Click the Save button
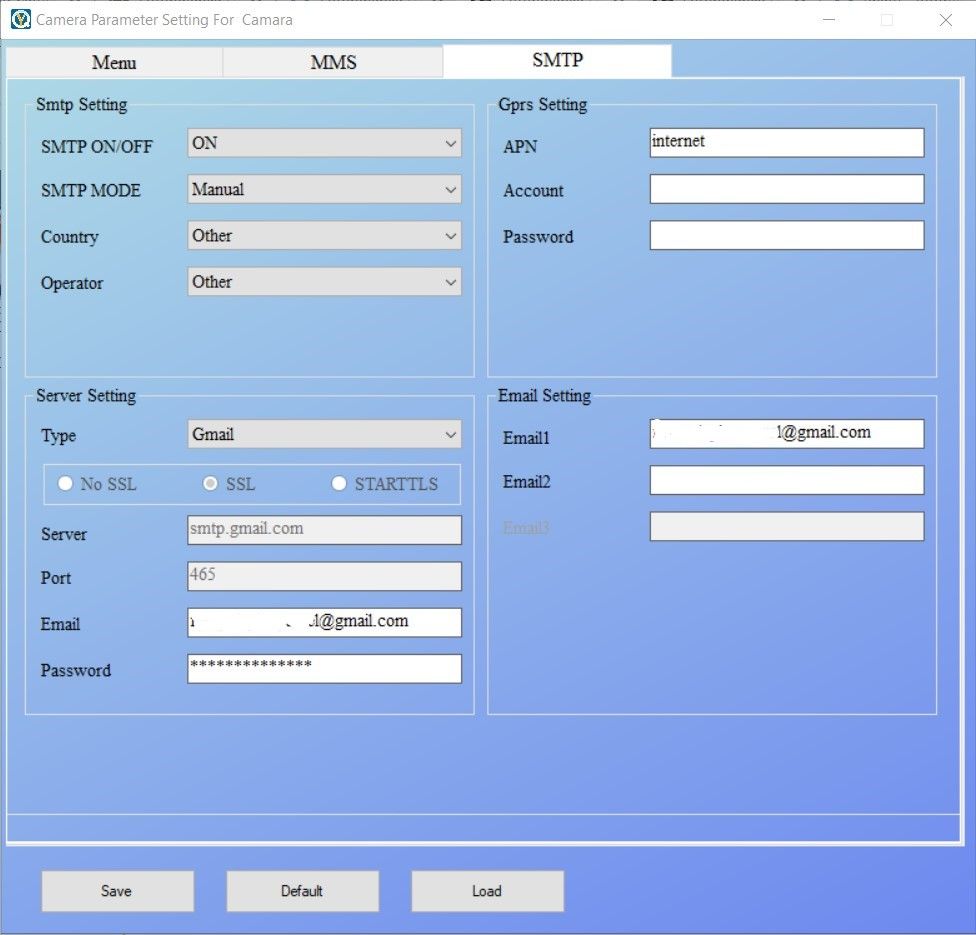 coord(118,891)
